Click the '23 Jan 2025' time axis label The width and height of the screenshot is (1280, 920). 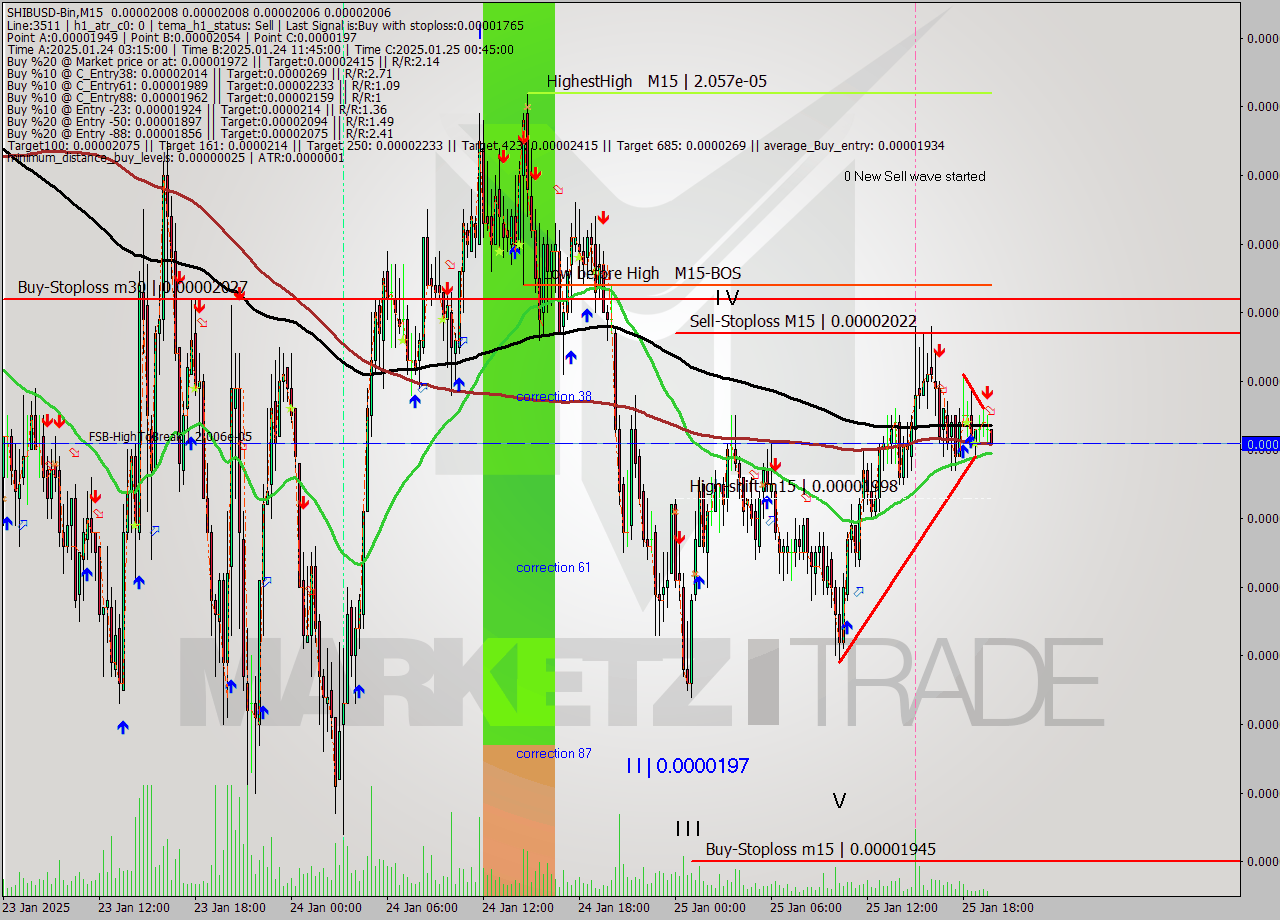tap(36, 908)
